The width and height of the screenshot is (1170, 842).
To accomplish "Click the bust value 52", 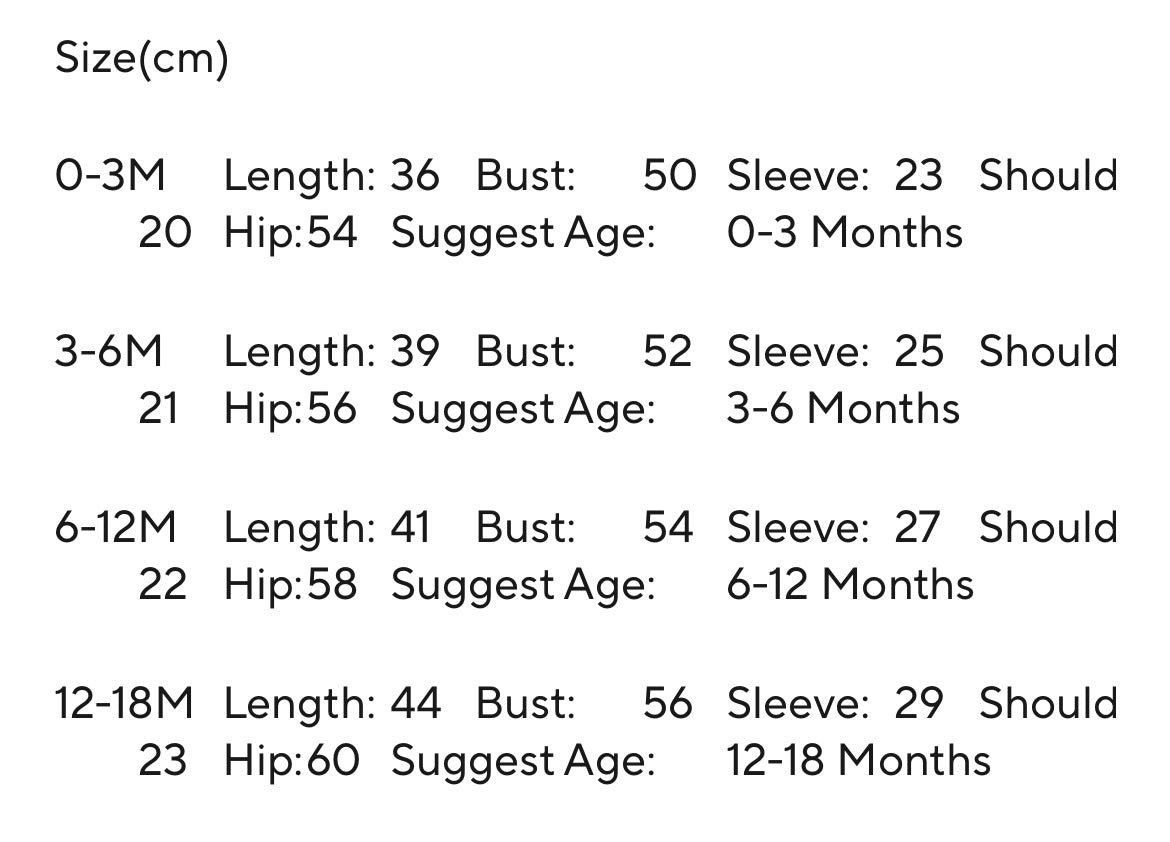I will click(x=667, y=352).
